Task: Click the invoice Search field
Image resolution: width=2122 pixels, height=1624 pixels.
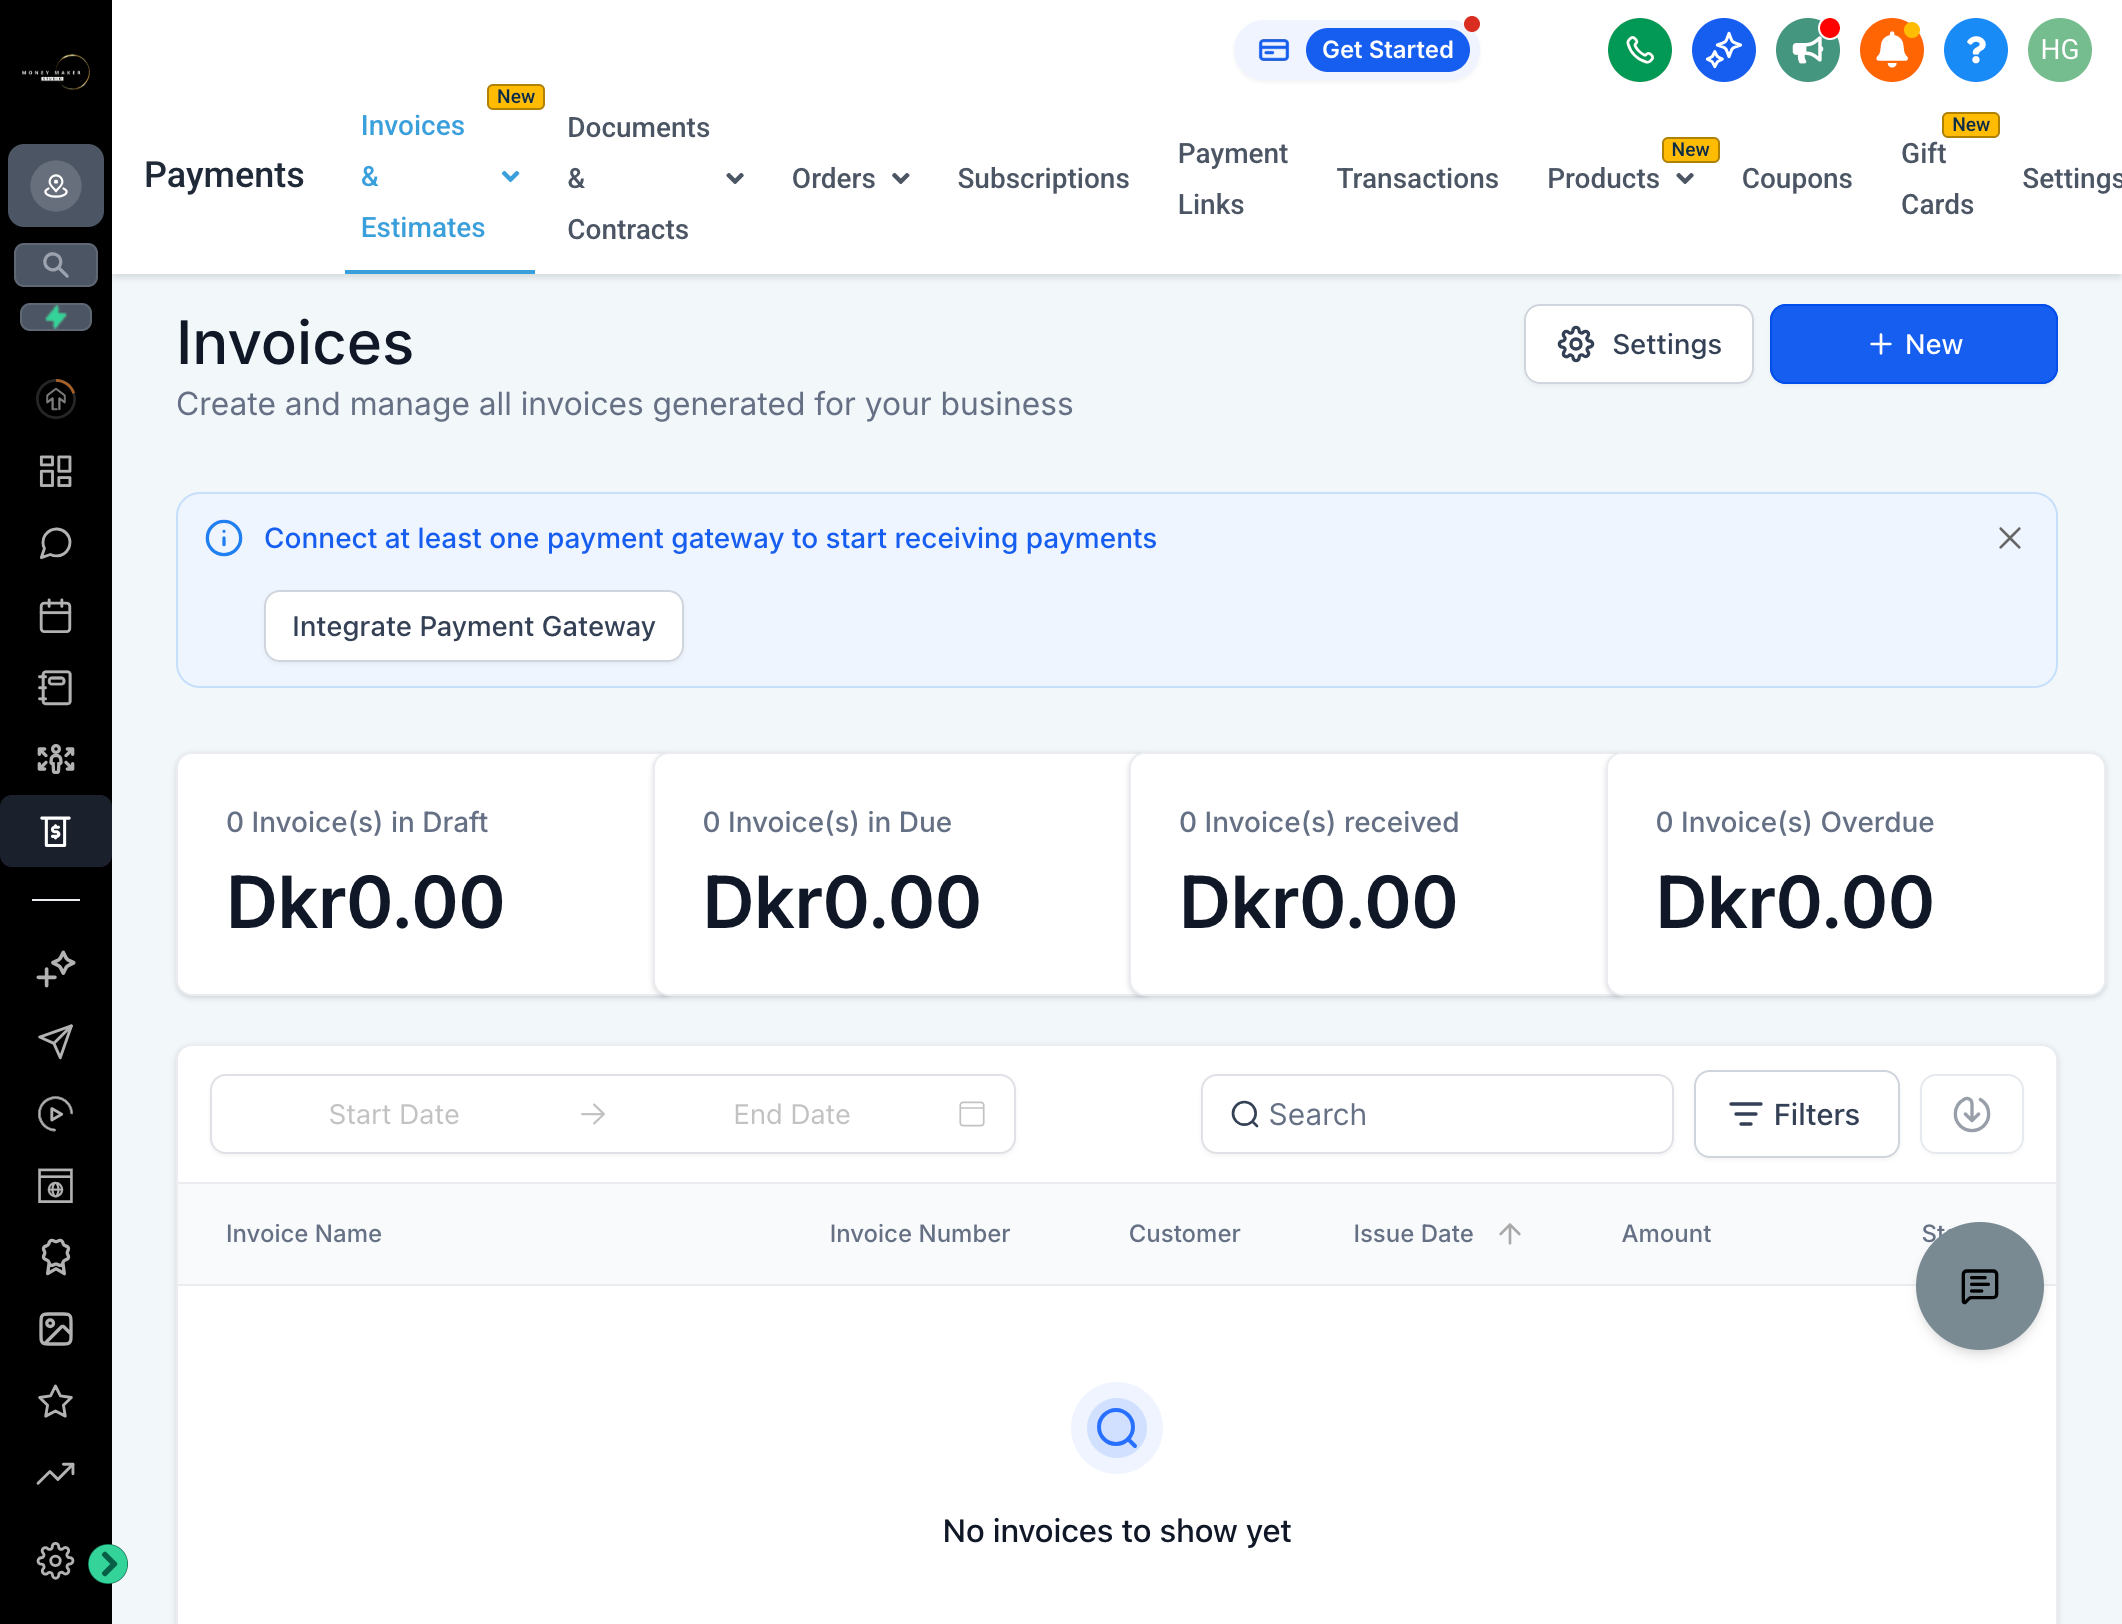Action: (1436, 1114)
